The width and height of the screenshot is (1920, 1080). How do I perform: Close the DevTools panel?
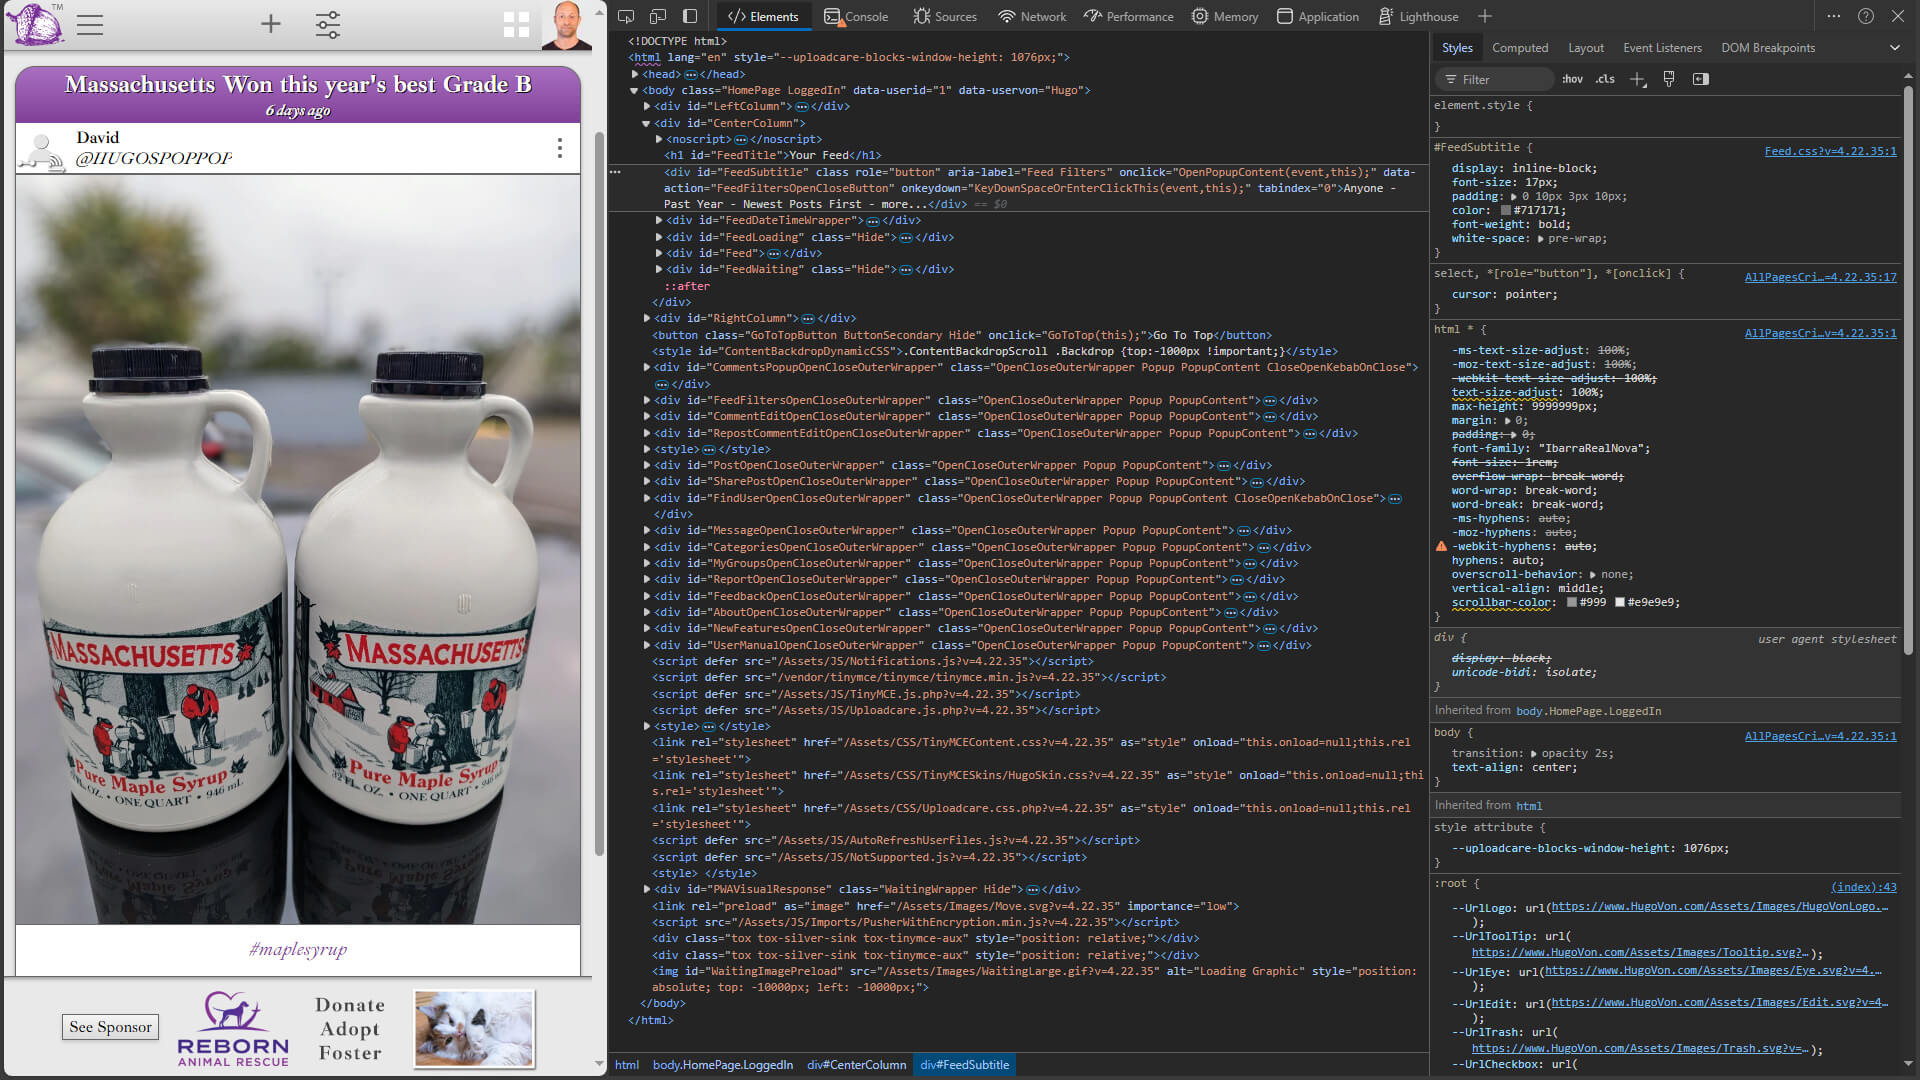coord(1898,16)
